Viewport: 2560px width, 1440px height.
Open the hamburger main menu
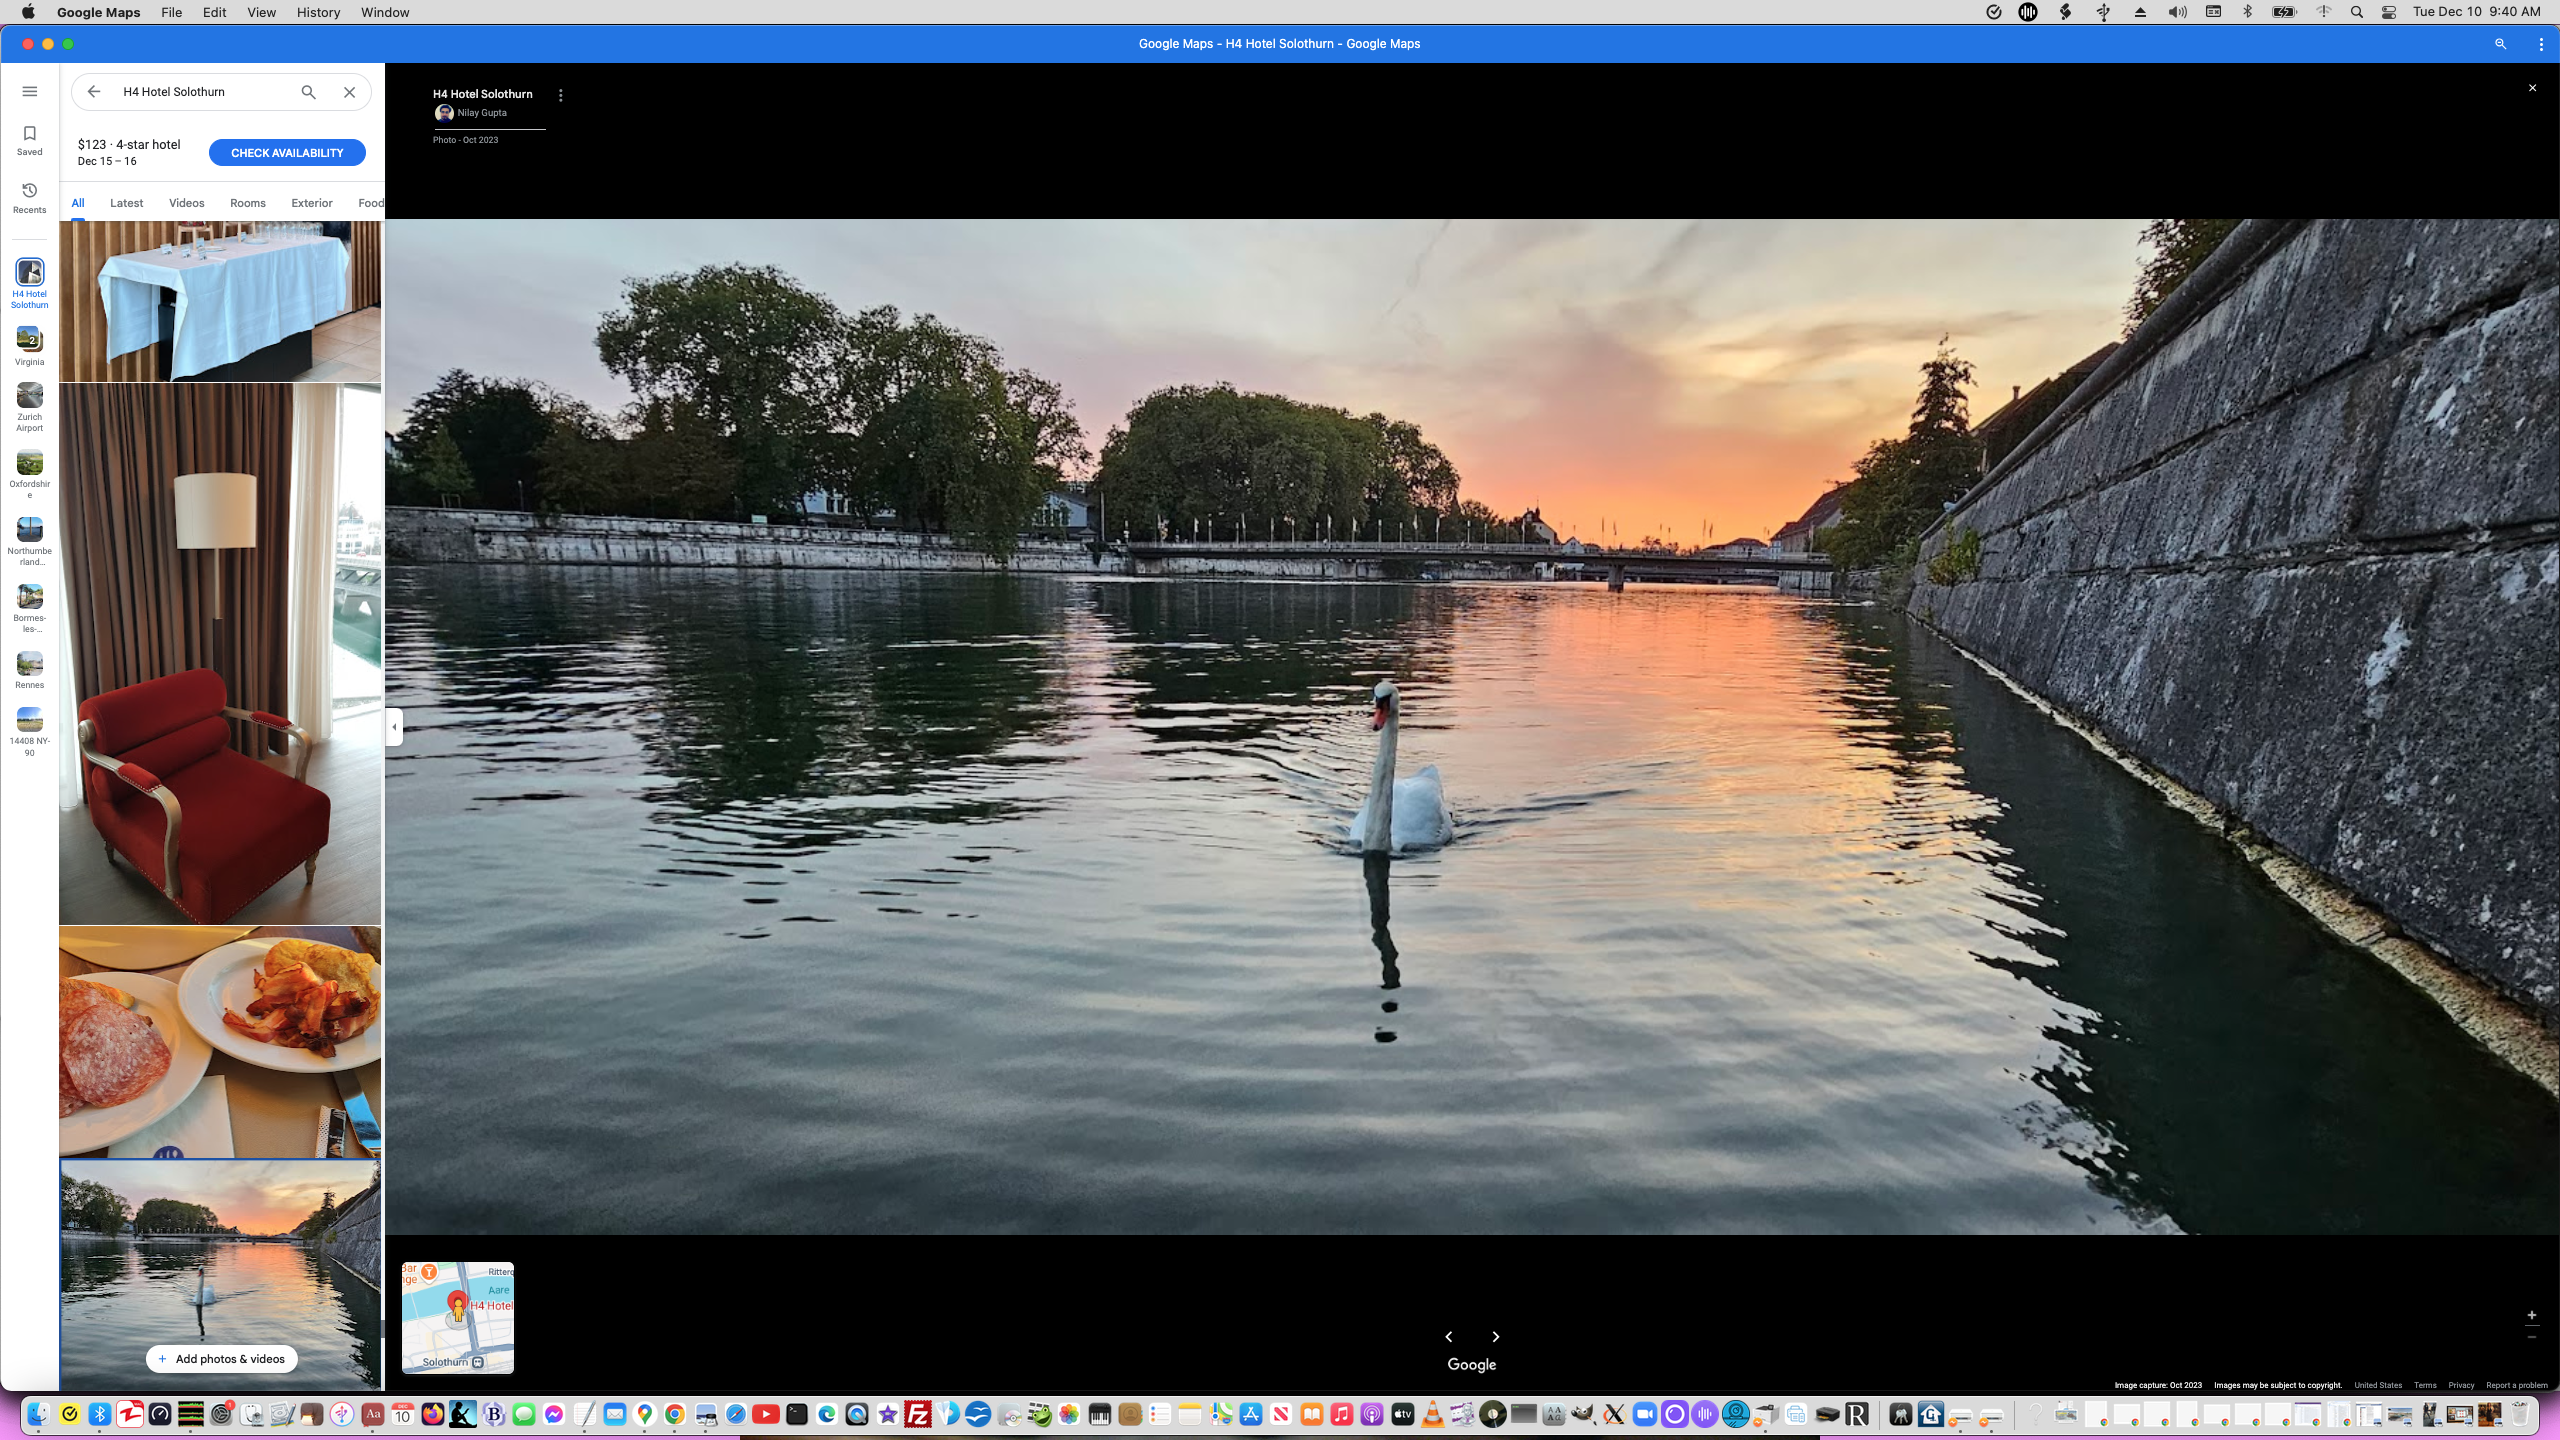(x=30, y=91)
